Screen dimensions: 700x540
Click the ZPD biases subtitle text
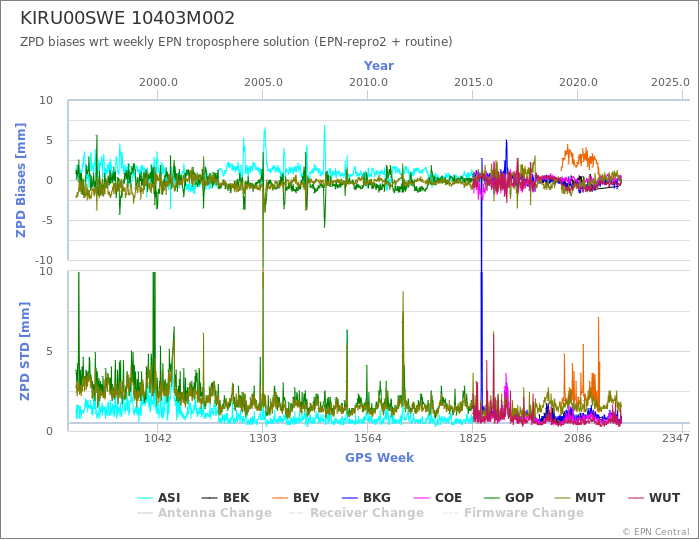tap(236, 42)
